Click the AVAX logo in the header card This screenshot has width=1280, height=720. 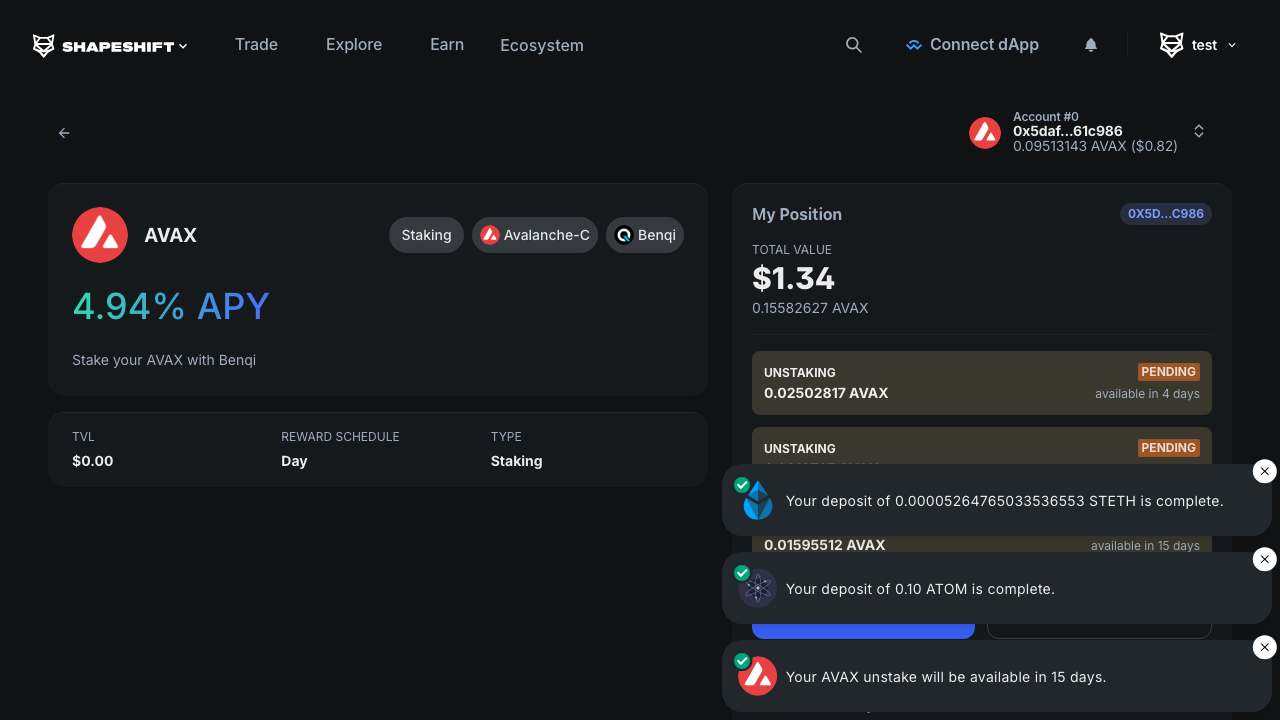[100, 235]
